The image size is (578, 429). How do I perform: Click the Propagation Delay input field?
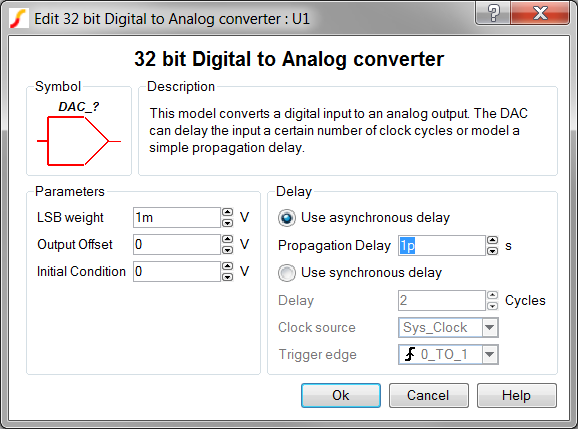(x=442, y=245)
